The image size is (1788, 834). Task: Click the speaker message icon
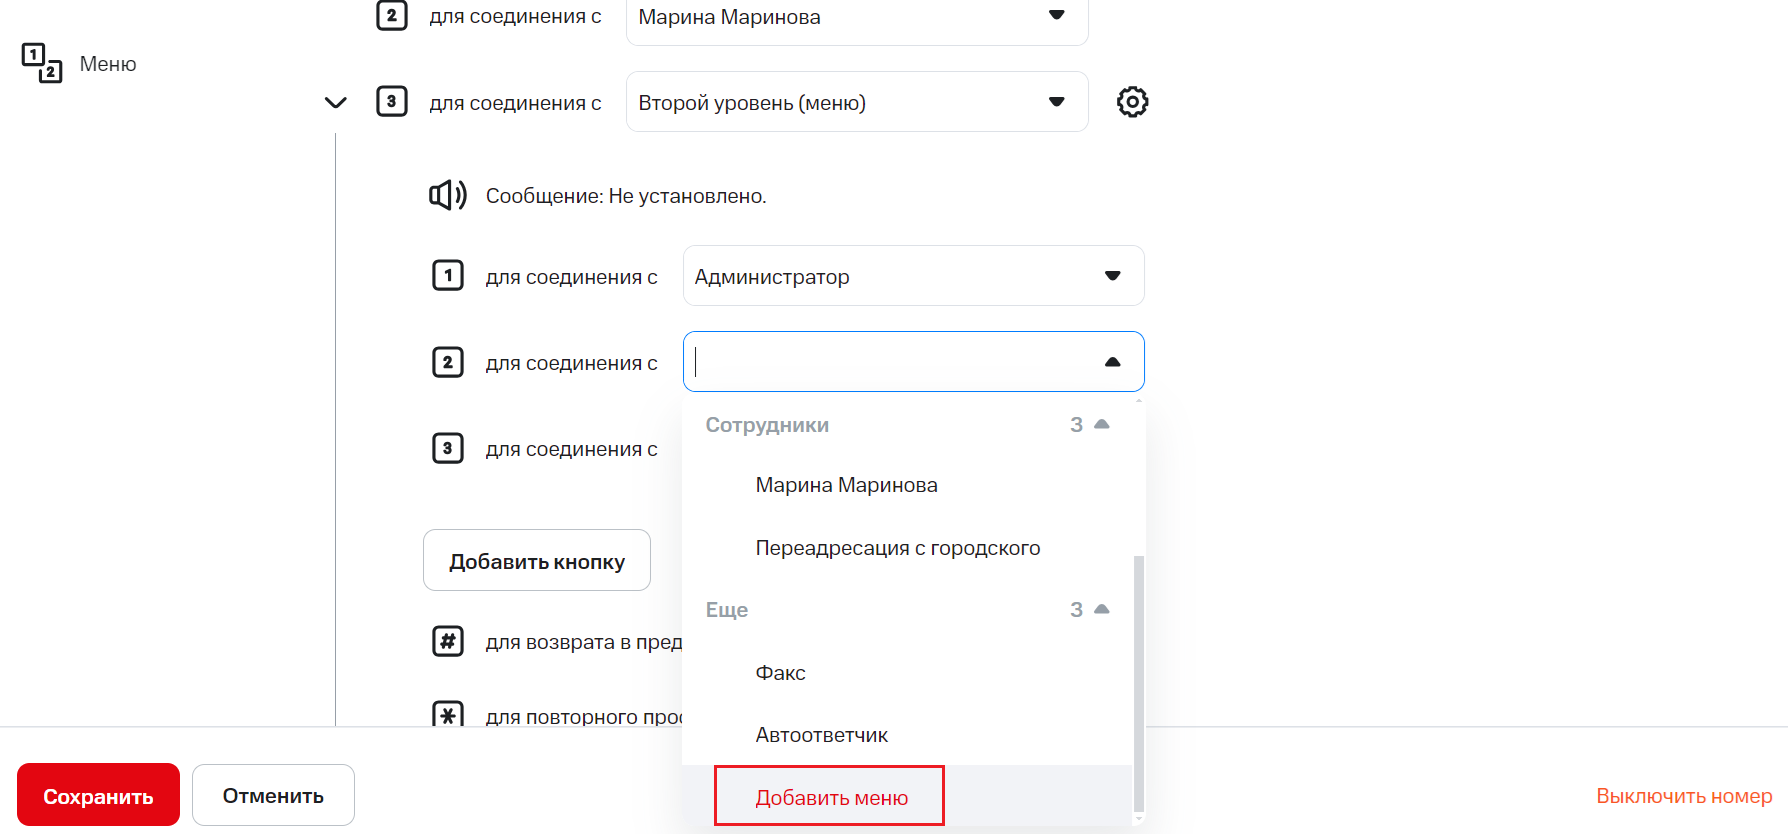[448, 195]
